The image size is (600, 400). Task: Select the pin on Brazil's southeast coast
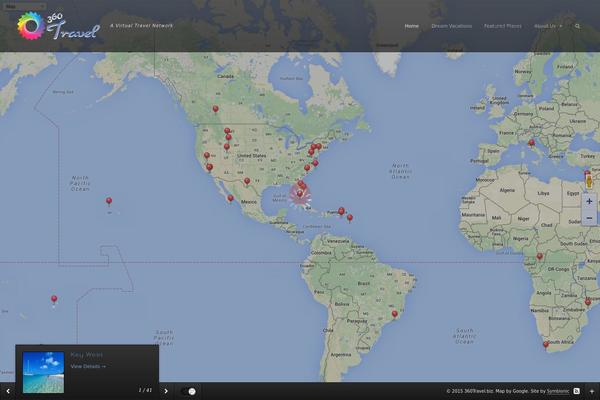pyautogui.click(x=395, y=314)
